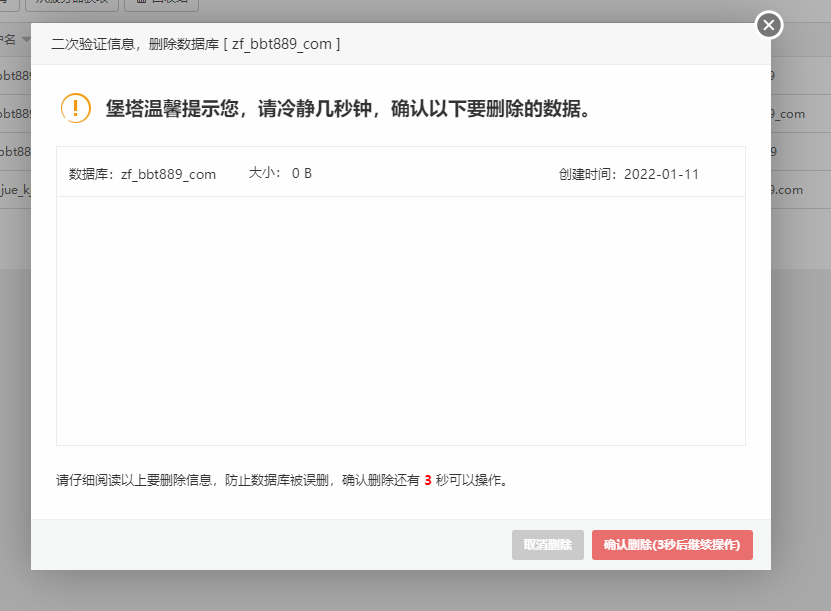831x611 pixels.
Task: Click the orange warning exclamation icon
Action: [76, 108]
